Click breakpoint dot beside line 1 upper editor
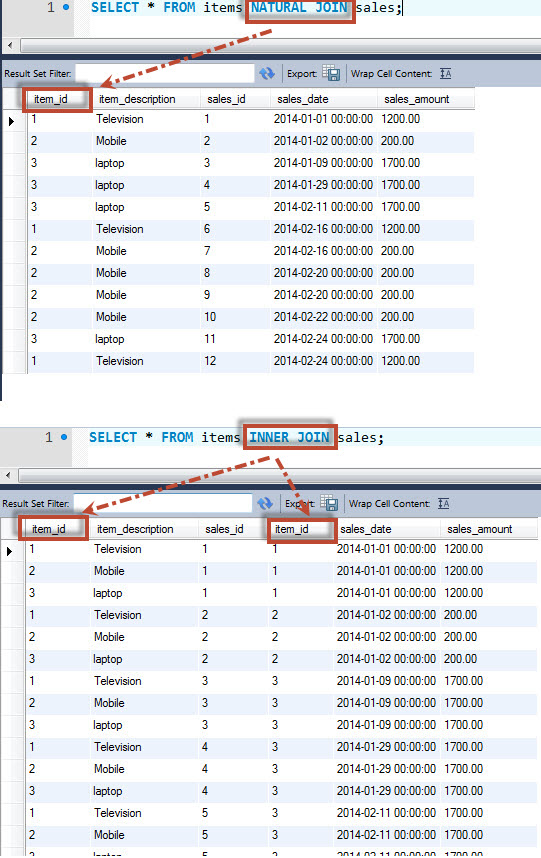541x858 pixels. pyautogui.click(x=66, y=7)
